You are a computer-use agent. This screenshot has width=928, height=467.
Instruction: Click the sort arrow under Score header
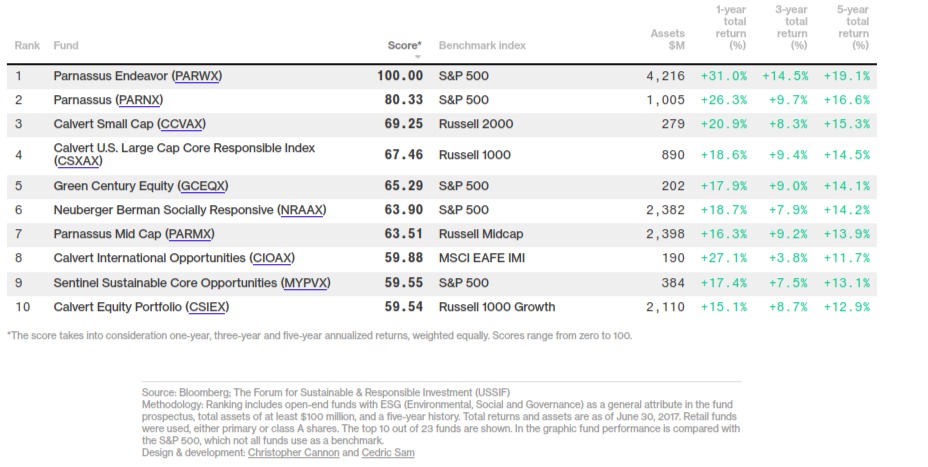tap(417, 57)
